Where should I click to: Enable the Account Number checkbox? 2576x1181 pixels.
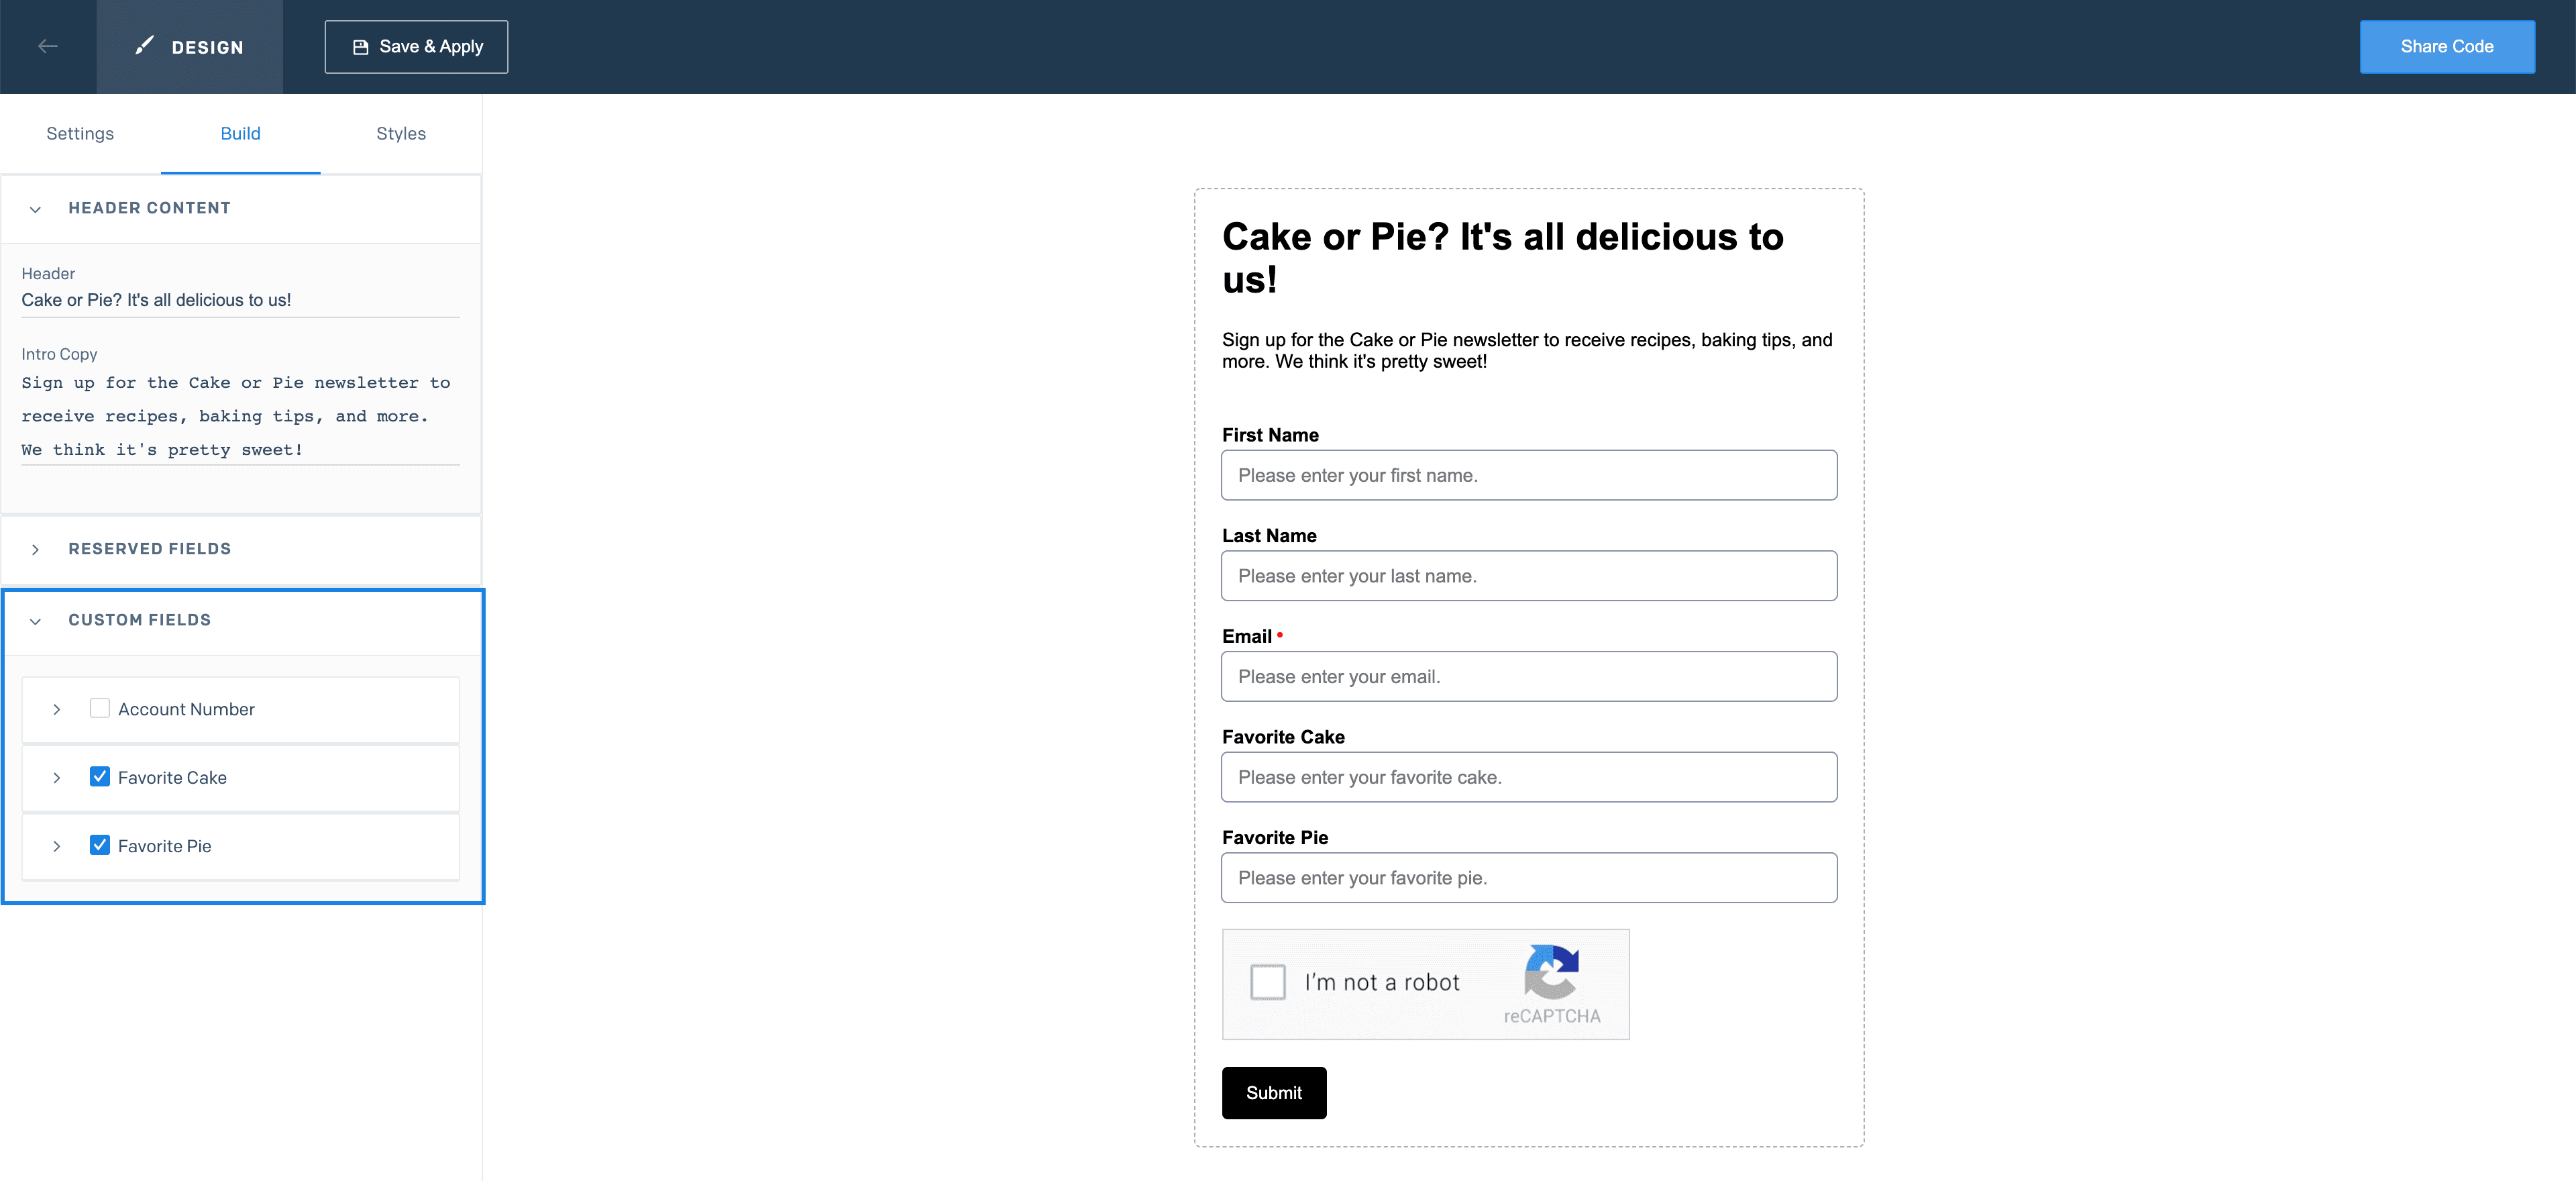[x=100, y=708]
